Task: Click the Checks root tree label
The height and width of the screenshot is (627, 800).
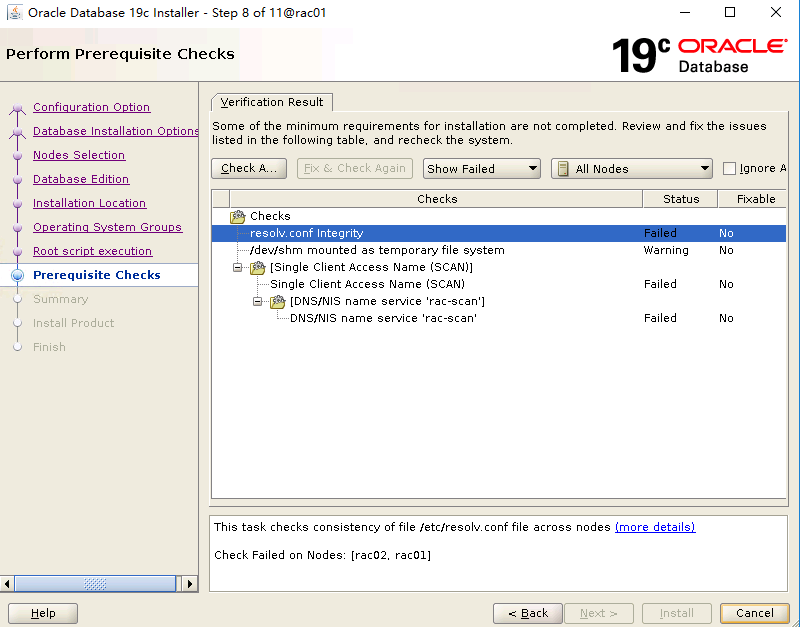Action: (270, 216)
